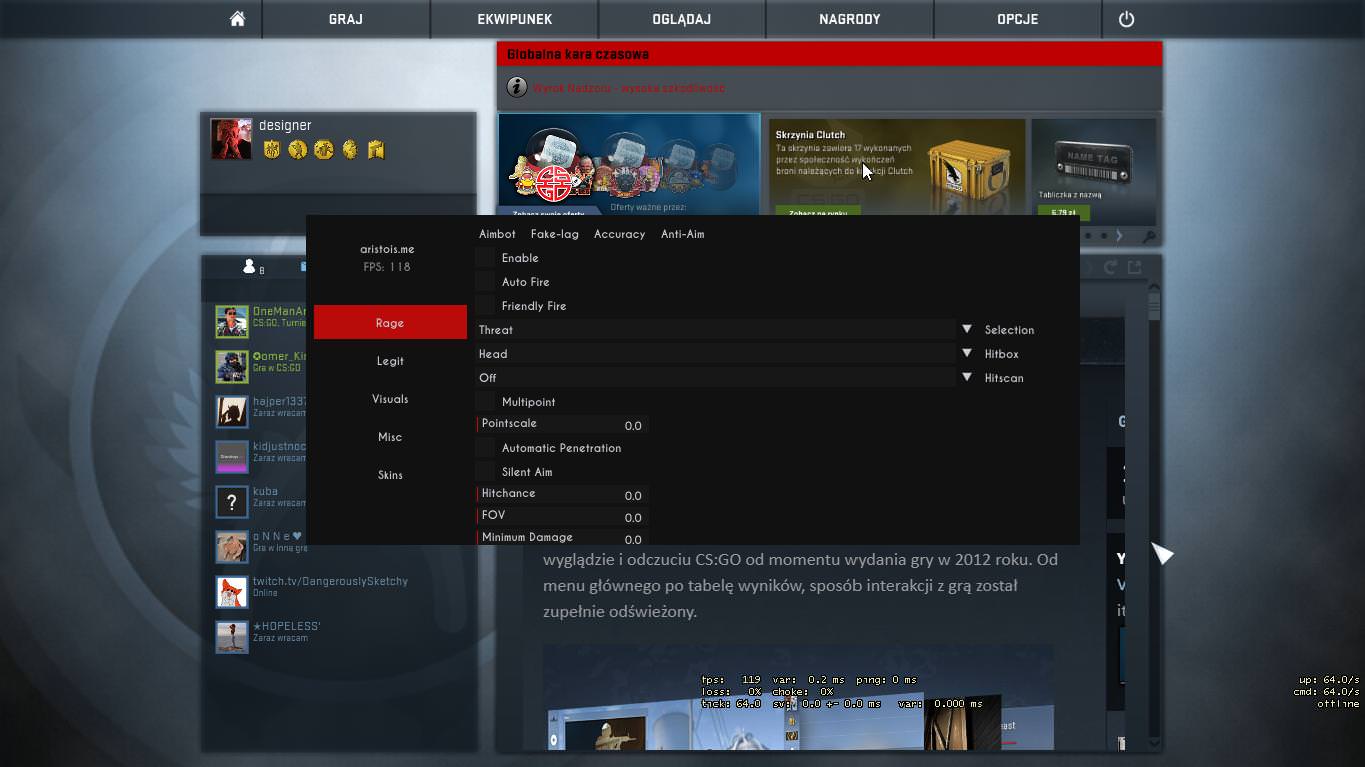Open the OGLĄDAJ menu

coord(682,19)
